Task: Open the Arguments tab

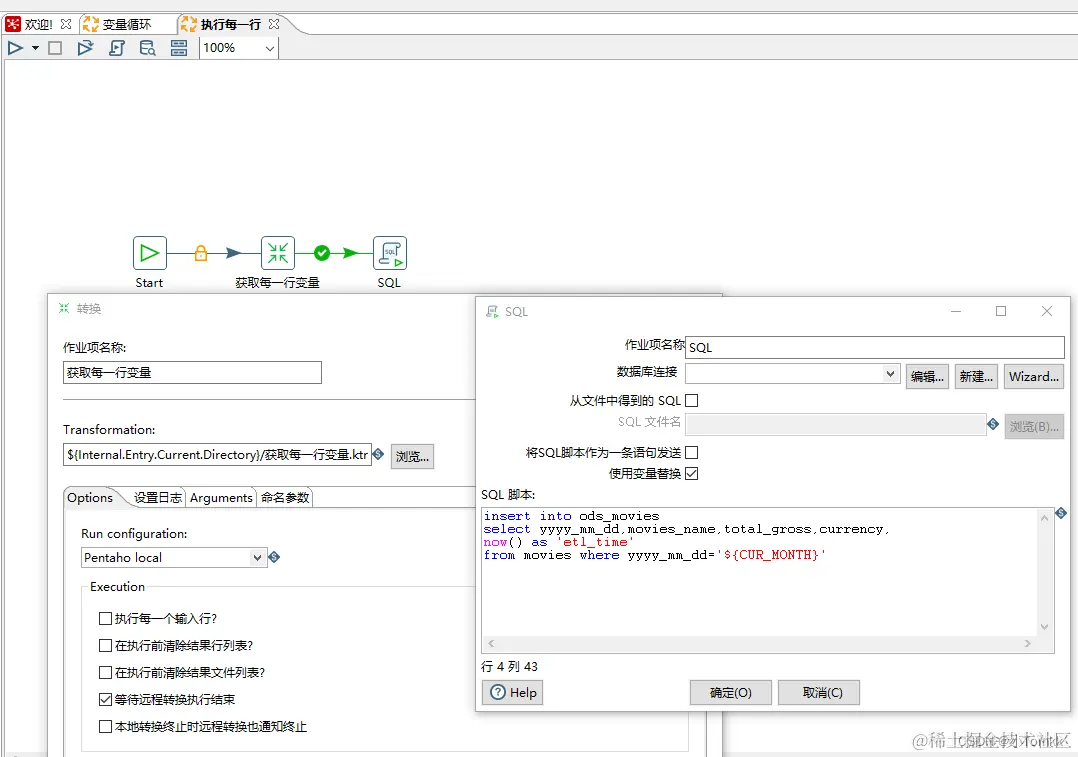Action: point(221,498)
